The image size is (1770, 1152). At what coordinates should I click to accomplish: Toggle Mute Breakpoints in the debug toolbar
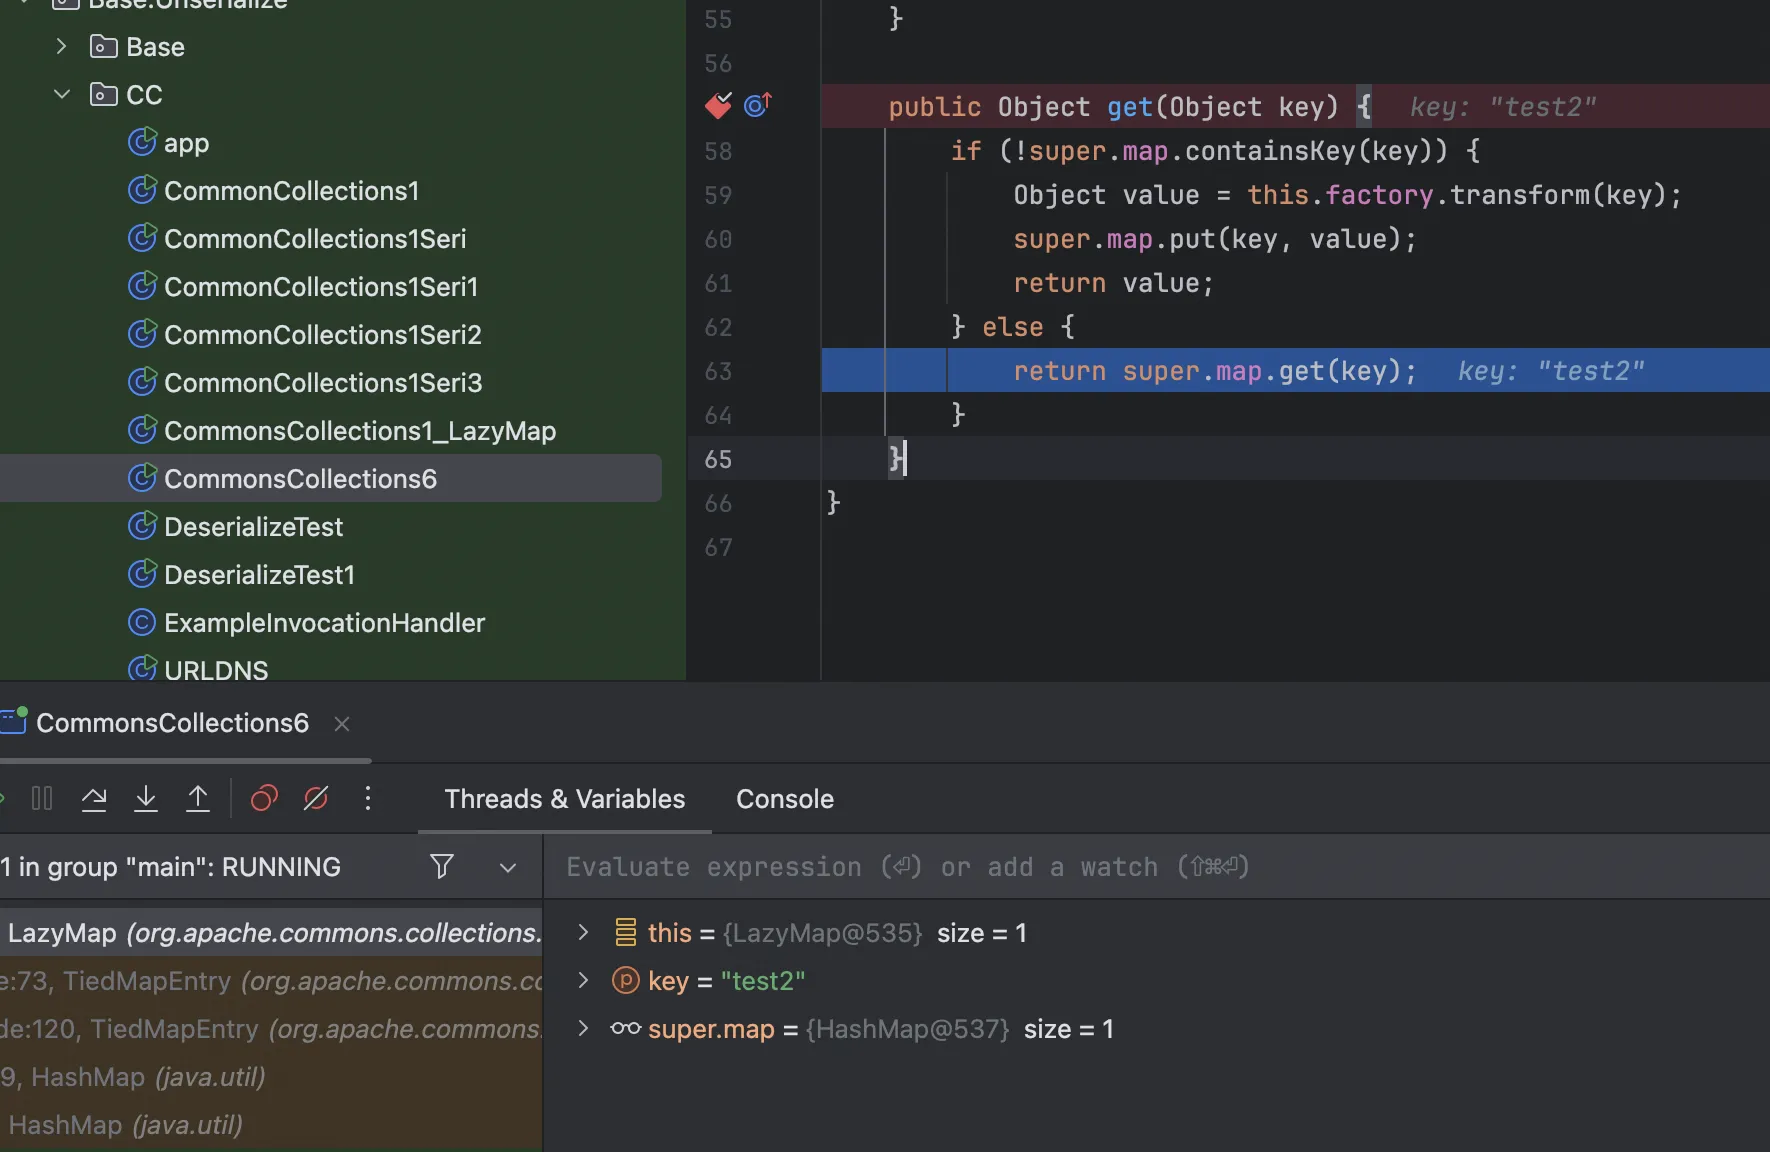coord(316,798)
